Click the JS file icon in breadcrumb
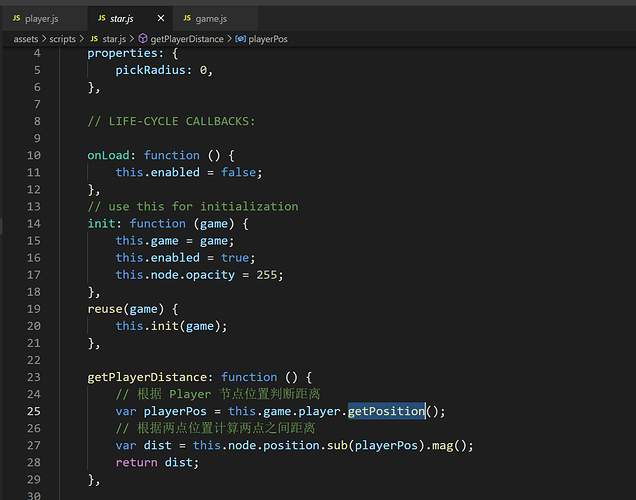The width and height of the screenshot is (636, 500). coord(94,39)
